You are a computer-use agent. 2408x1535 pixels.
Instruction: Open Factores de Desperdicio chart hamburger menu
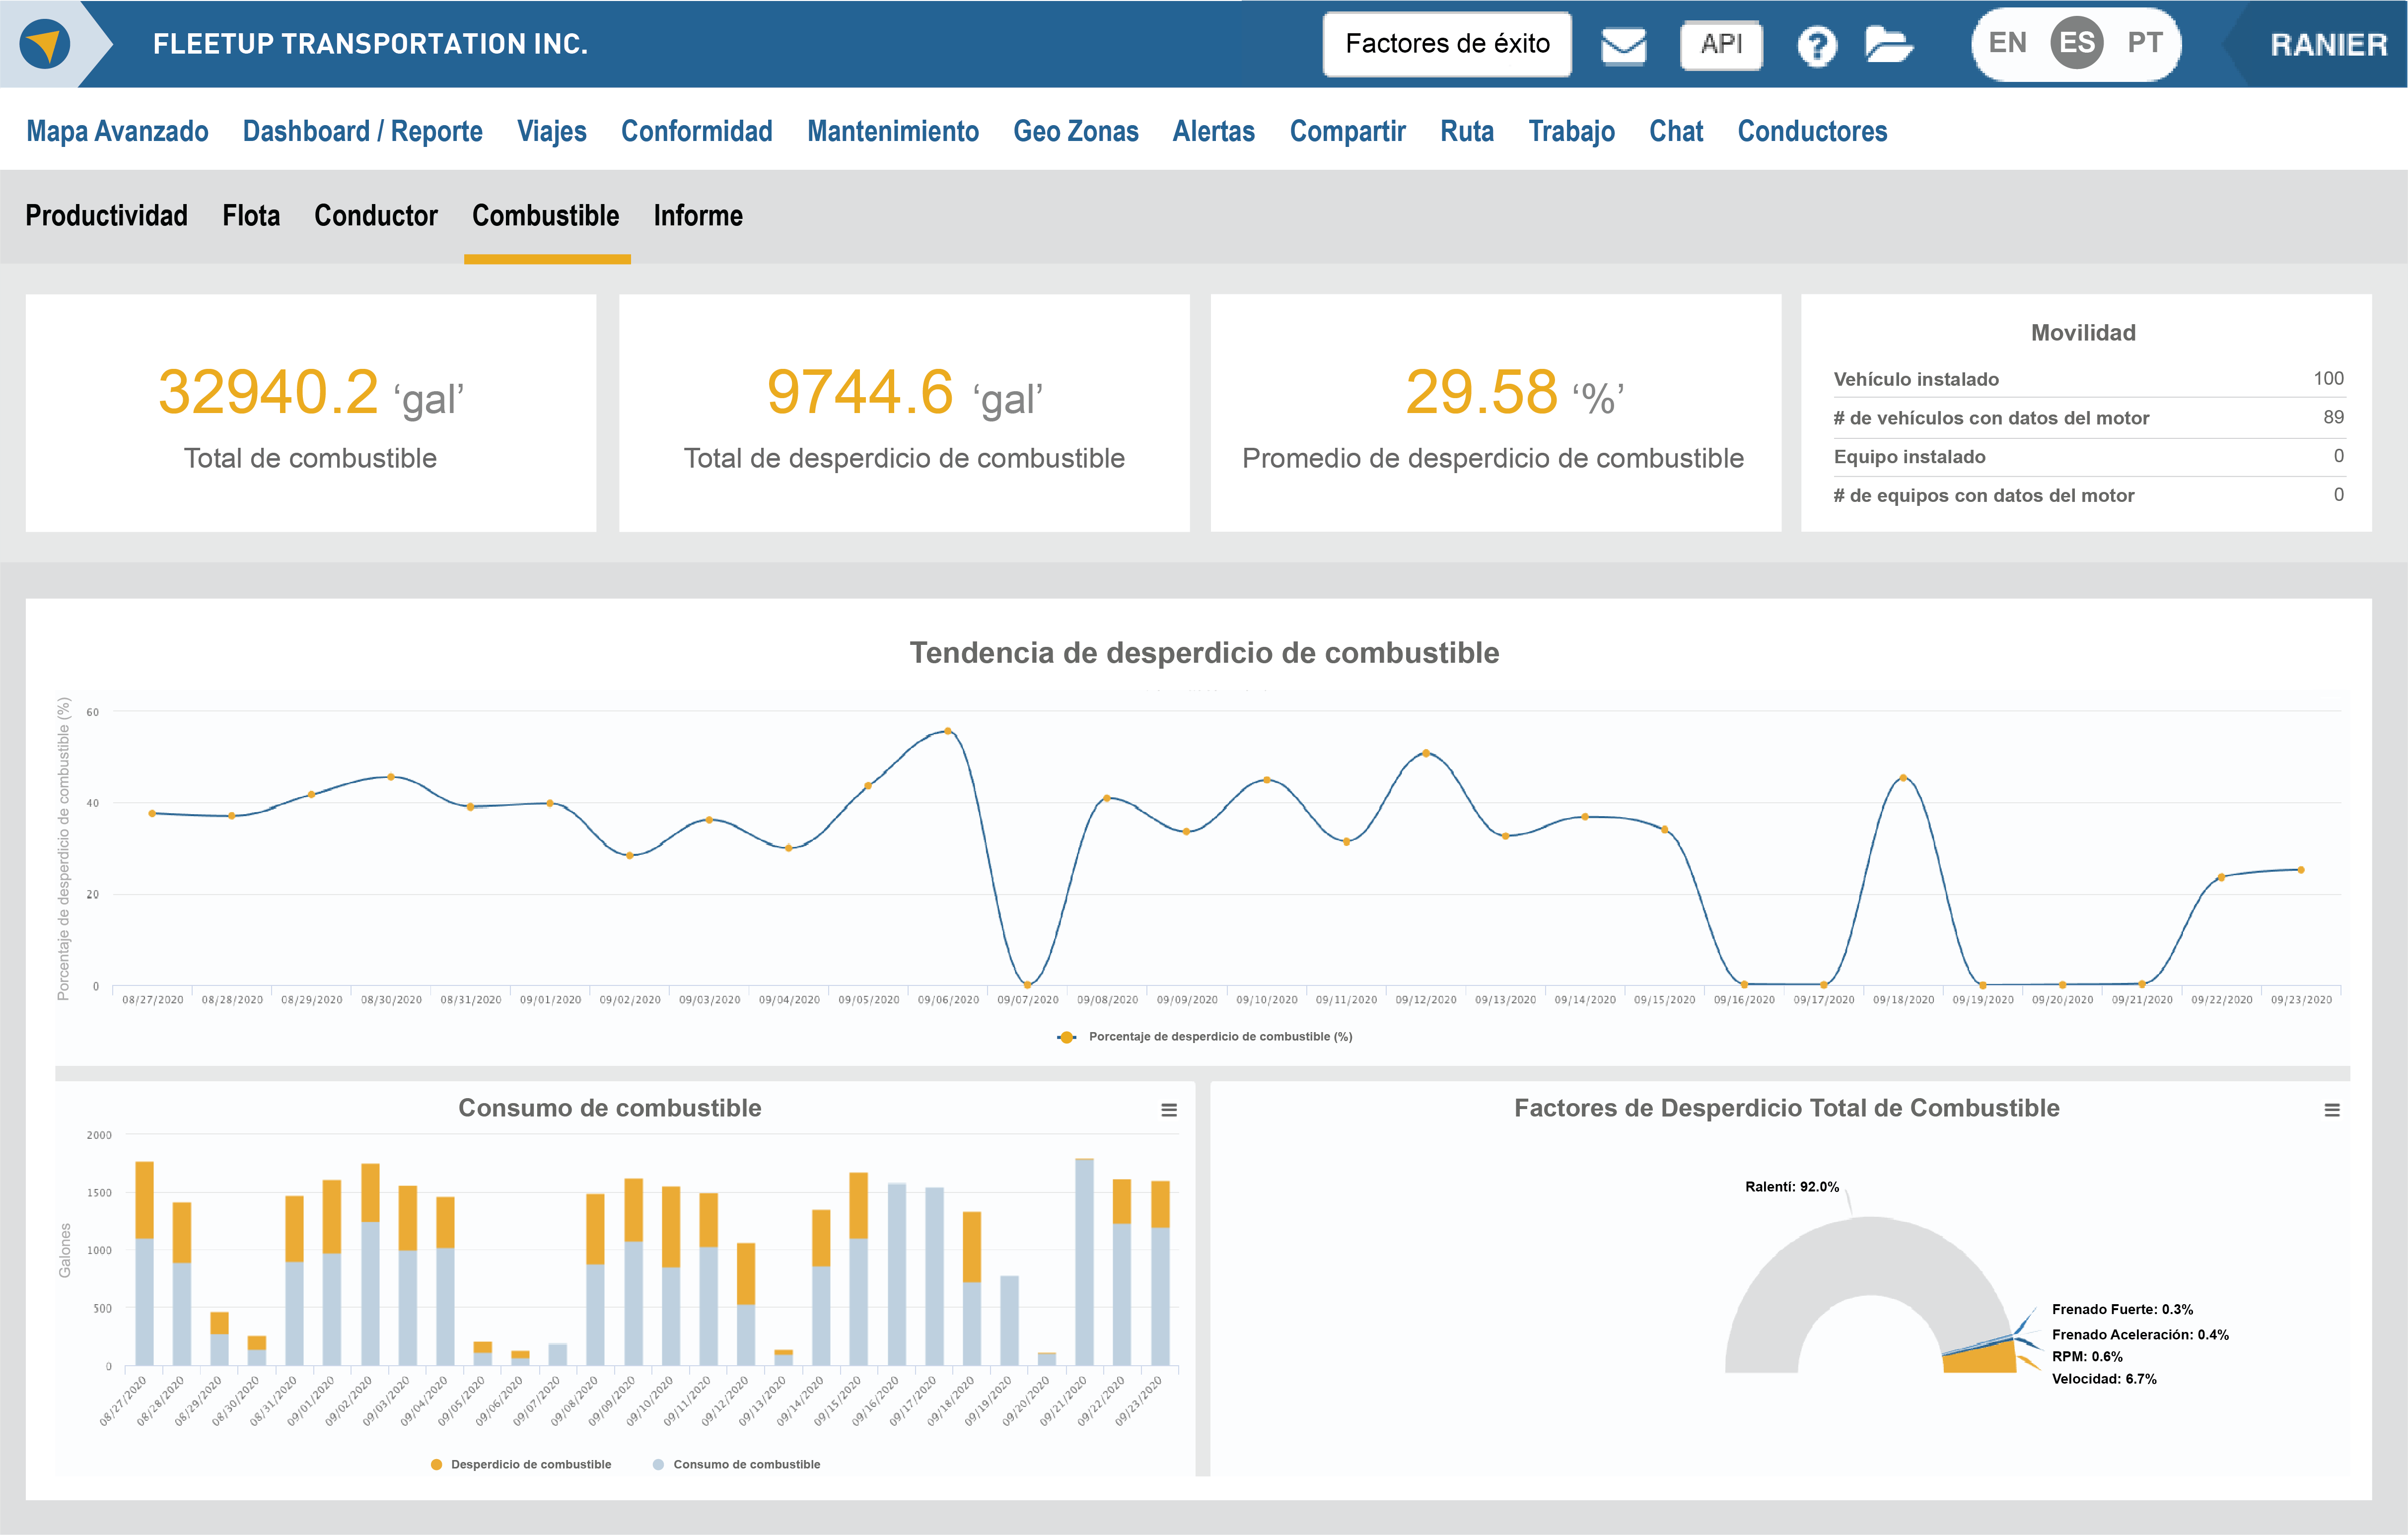coord(2331,1110)
